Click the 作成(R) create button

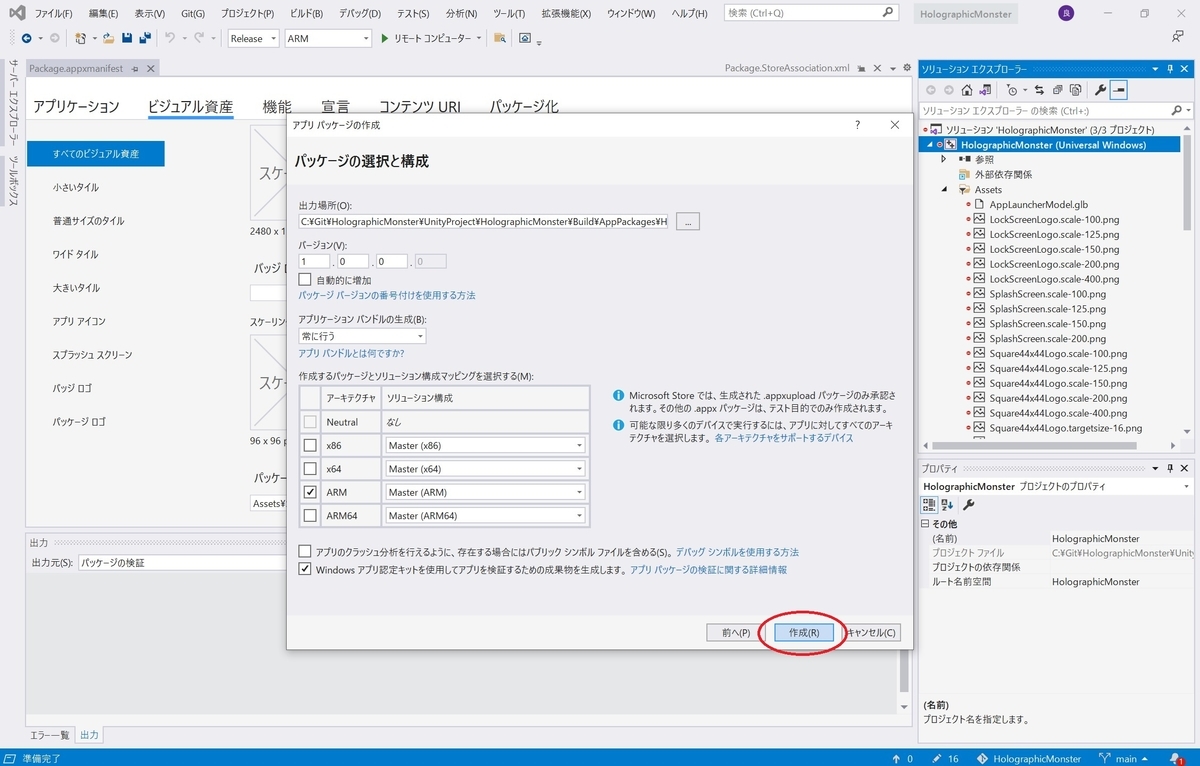[804, 633]
